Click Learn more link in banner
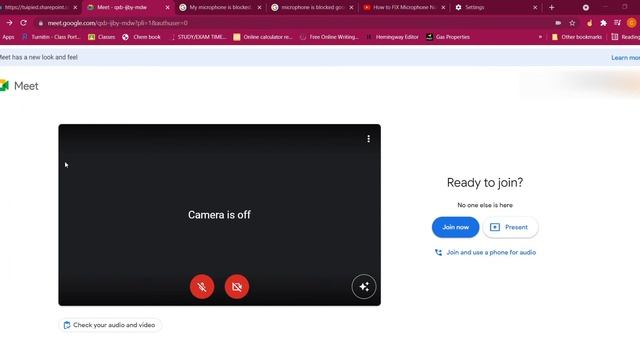Screen dimensions: 640x360 625,58
